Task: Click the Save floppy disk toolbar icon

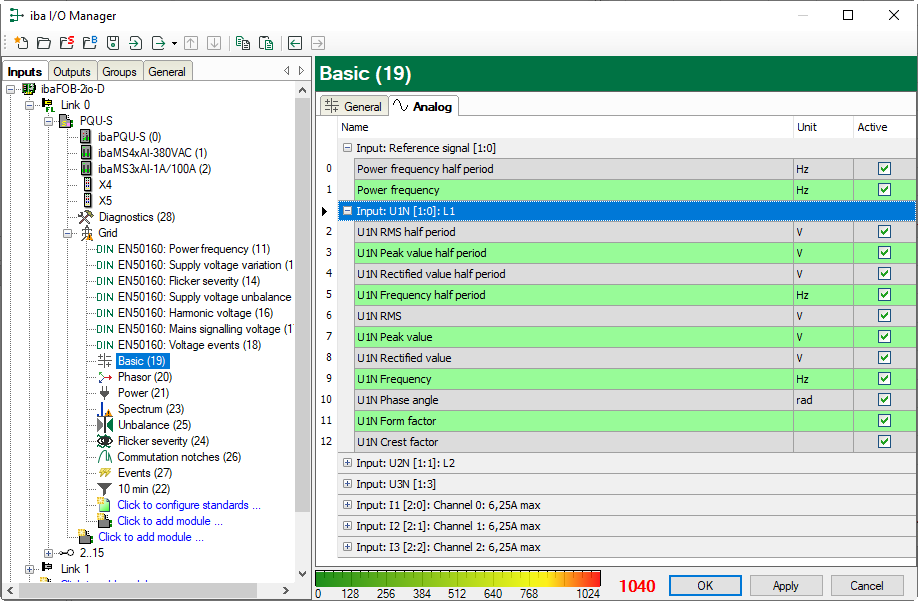Action: tap(113, 43)
